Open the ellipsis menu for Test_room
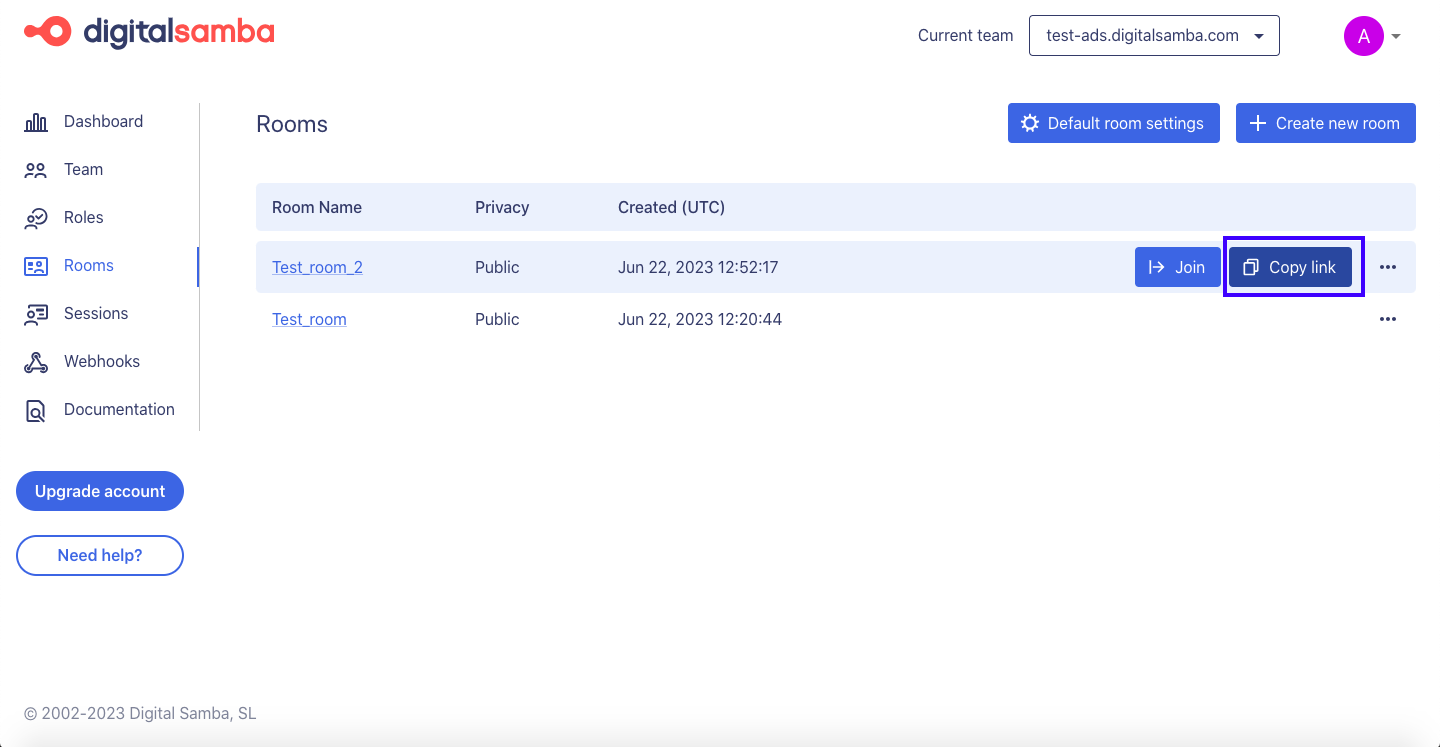 coord(1388,319)
